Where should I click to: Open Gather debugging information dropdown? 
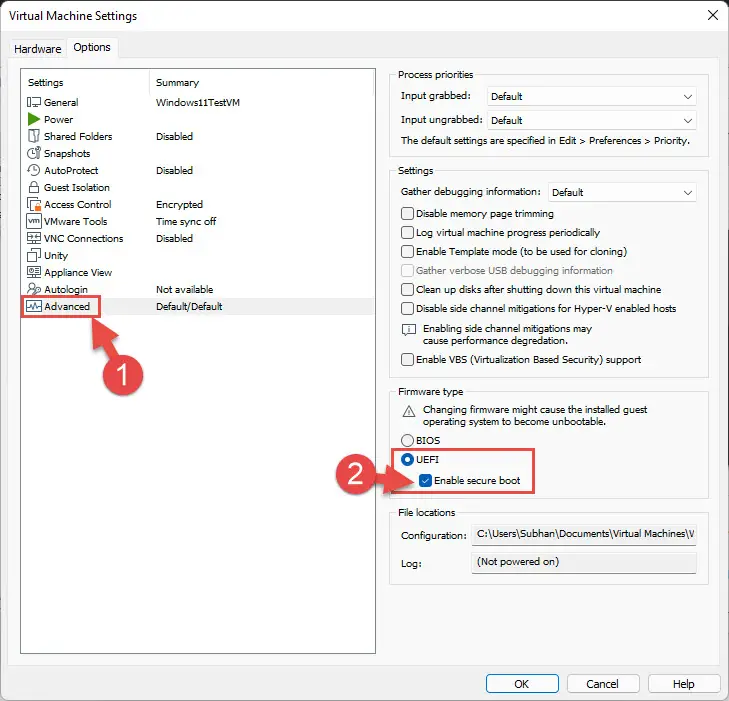tap(622, 192)
